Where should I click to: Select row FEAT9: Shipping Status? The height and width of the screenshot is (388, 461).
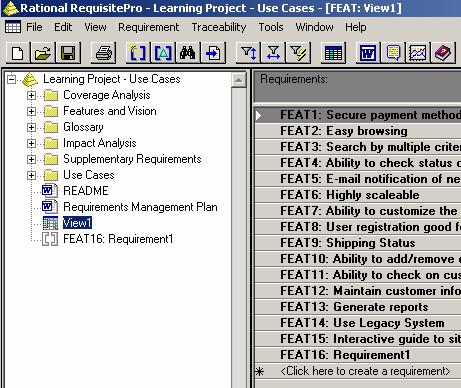[x=358, y=243]
